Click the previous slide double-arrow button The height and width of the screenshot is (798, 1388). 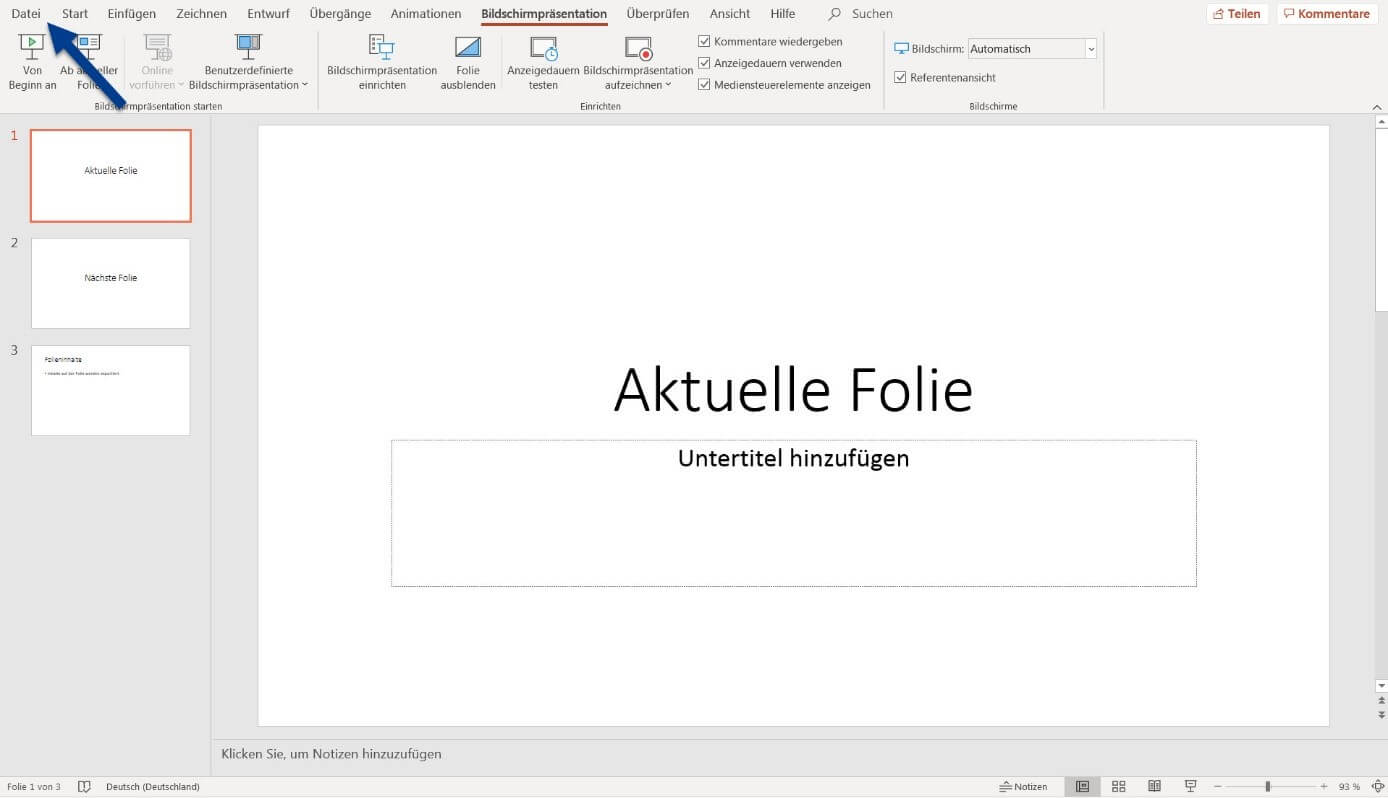coord(1381,701)
